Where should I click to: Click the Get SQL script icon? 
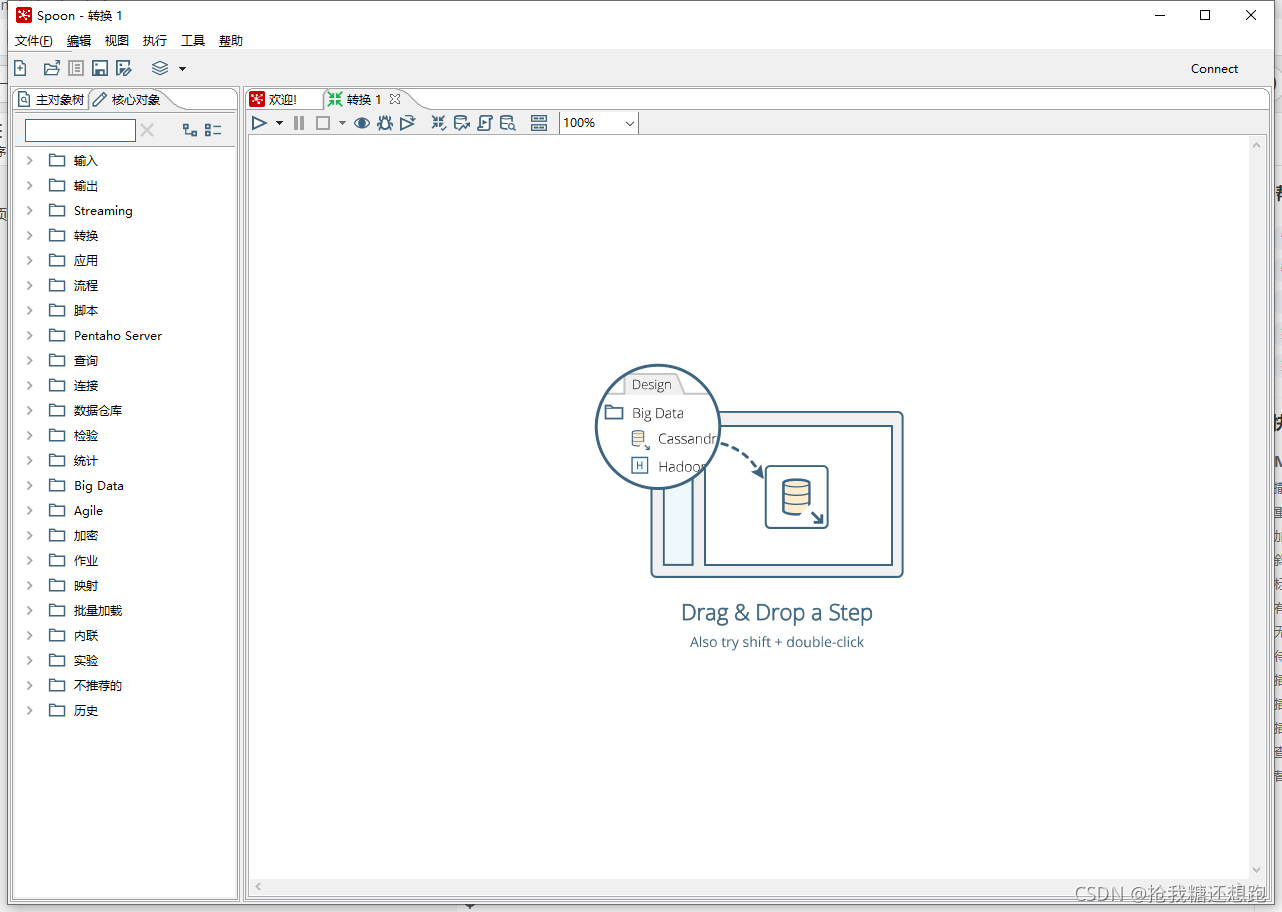click(x=485, y=123)
